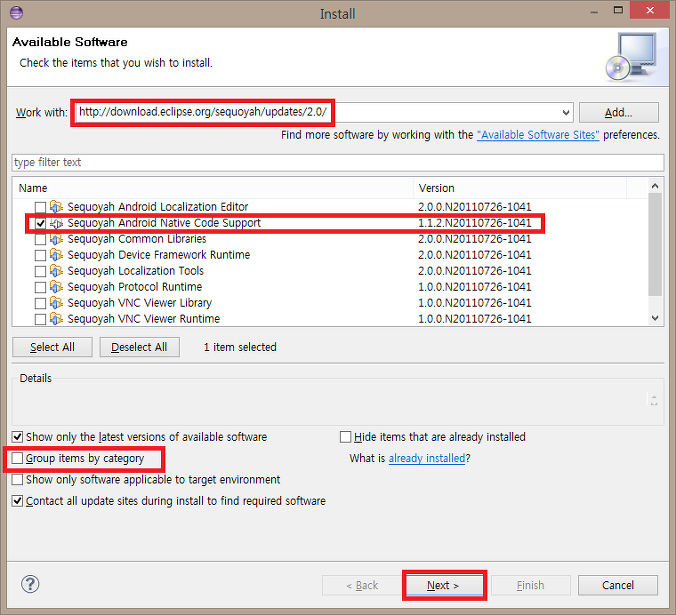Enable Group items by category

(x=17, y=458)
